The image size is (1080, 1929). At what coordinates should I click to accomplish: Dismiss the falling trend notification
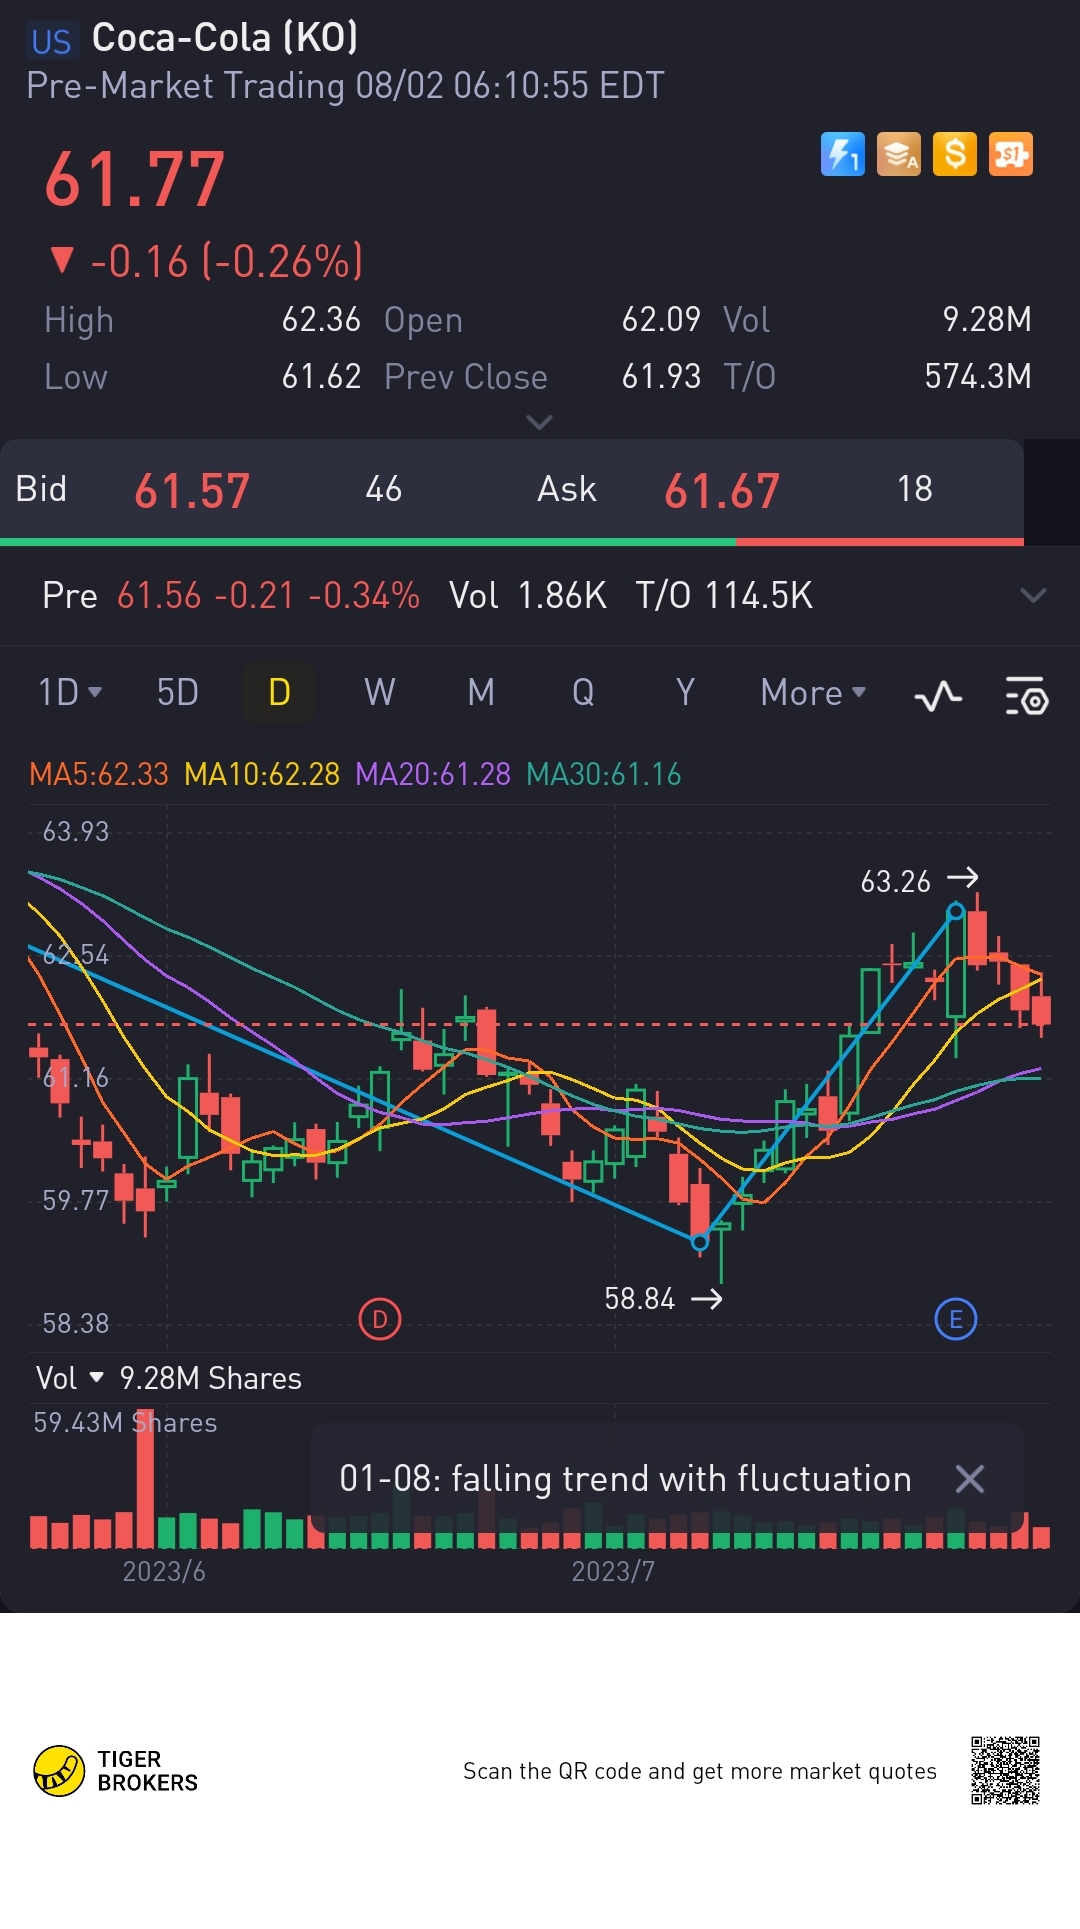pos(969,1479)
